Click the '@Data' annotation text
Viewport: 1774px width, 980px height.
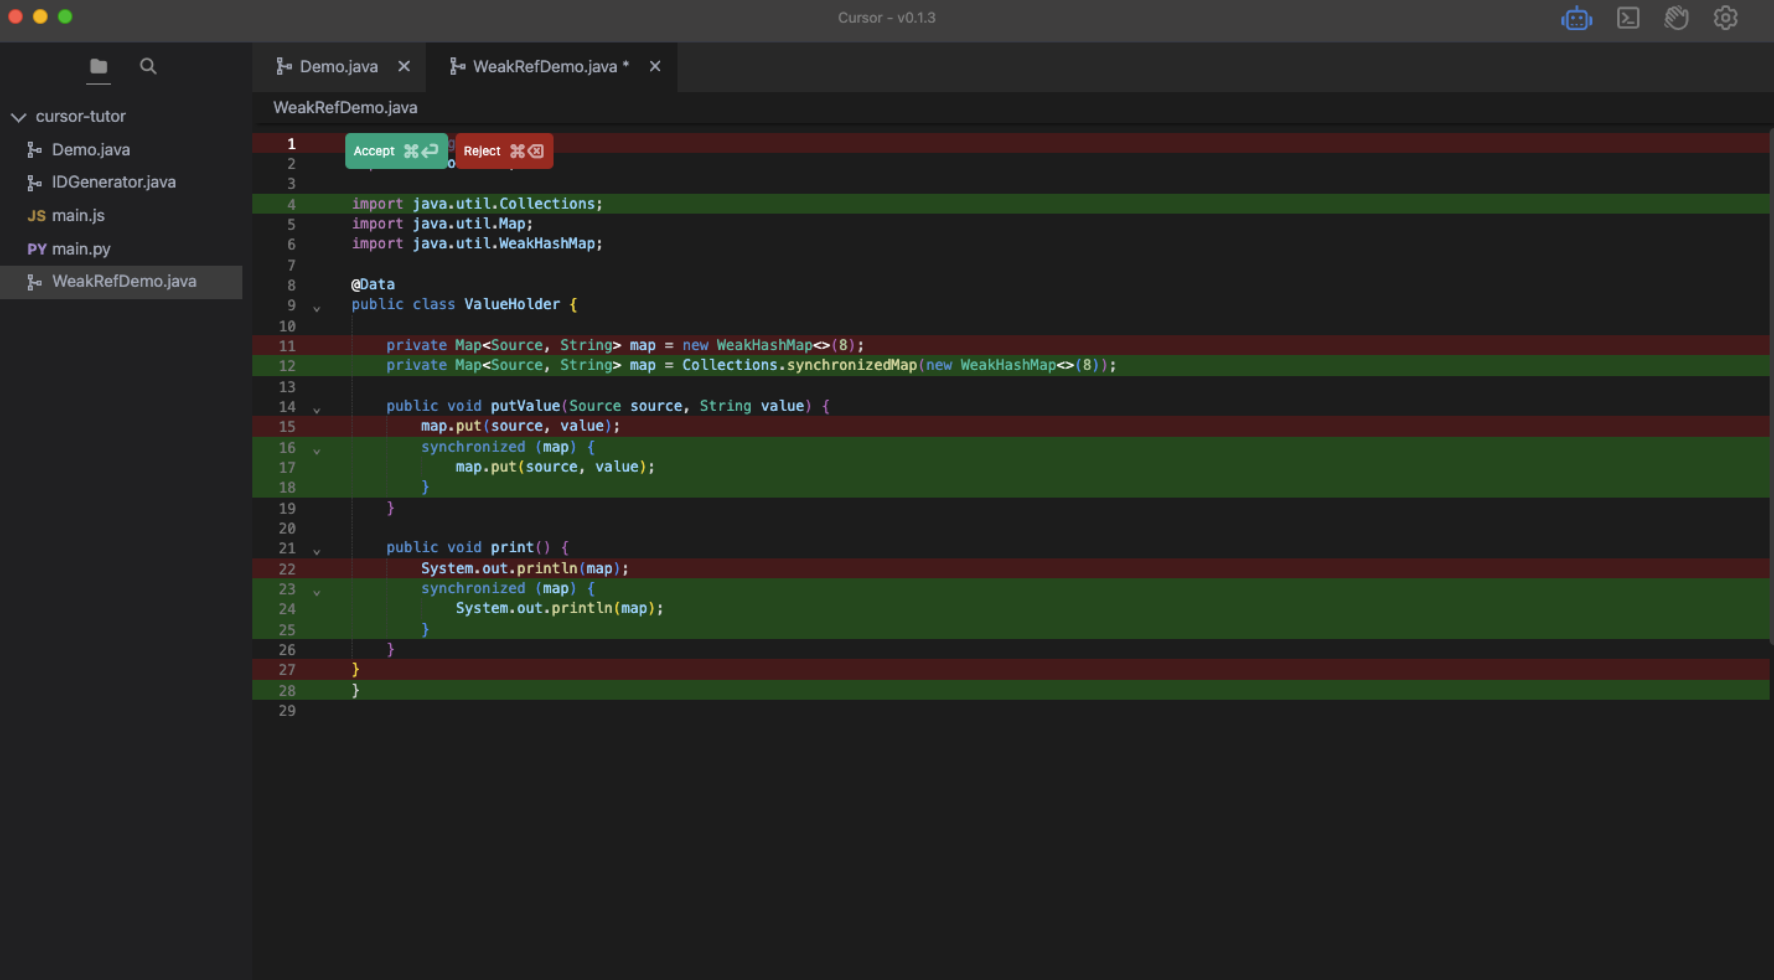point(373,284)
